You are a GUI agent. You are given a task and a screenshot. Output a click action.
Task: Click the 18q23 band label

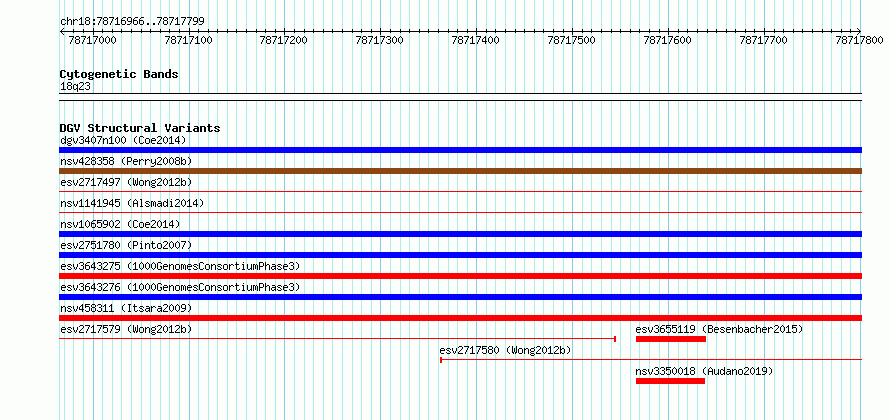coord(75,87)
